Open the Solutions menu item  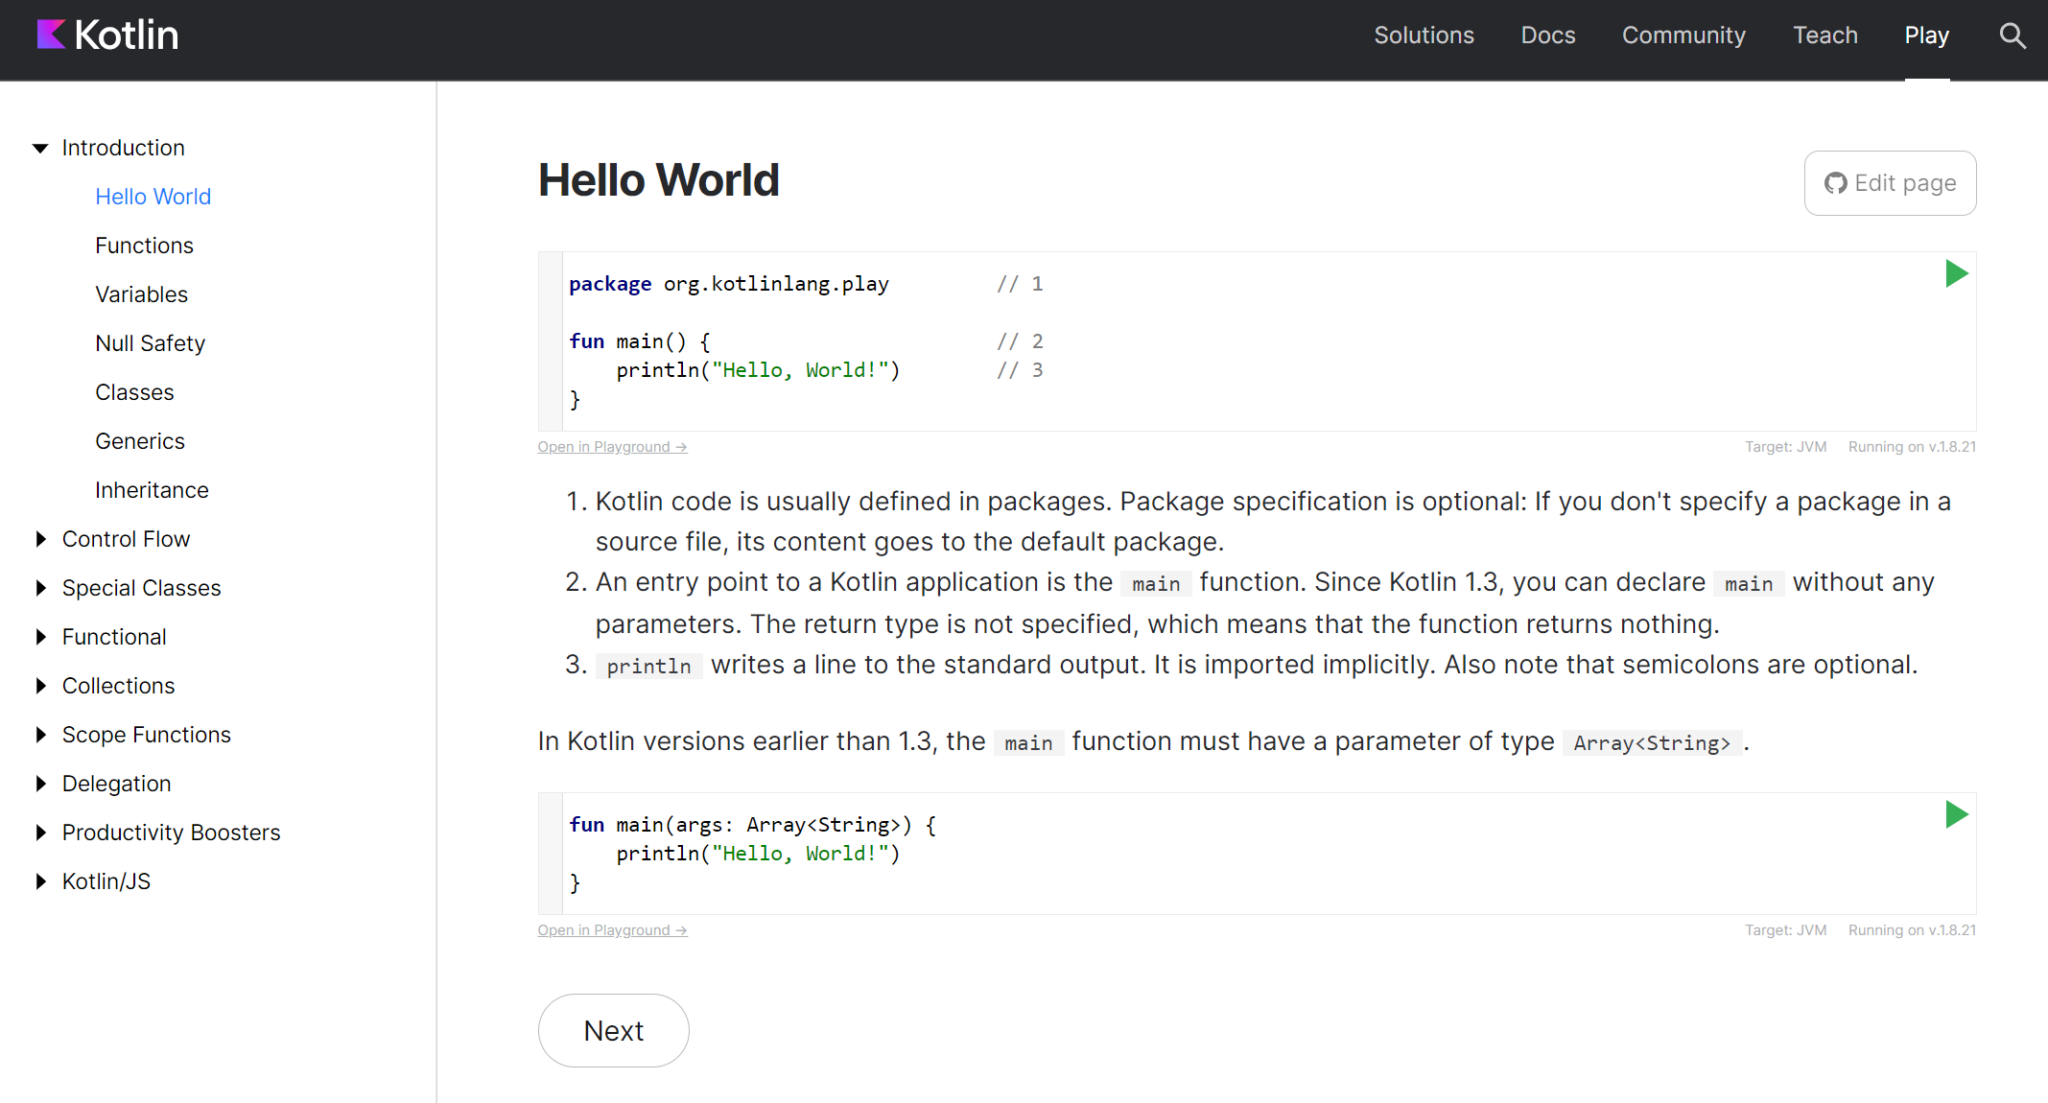1423,36
